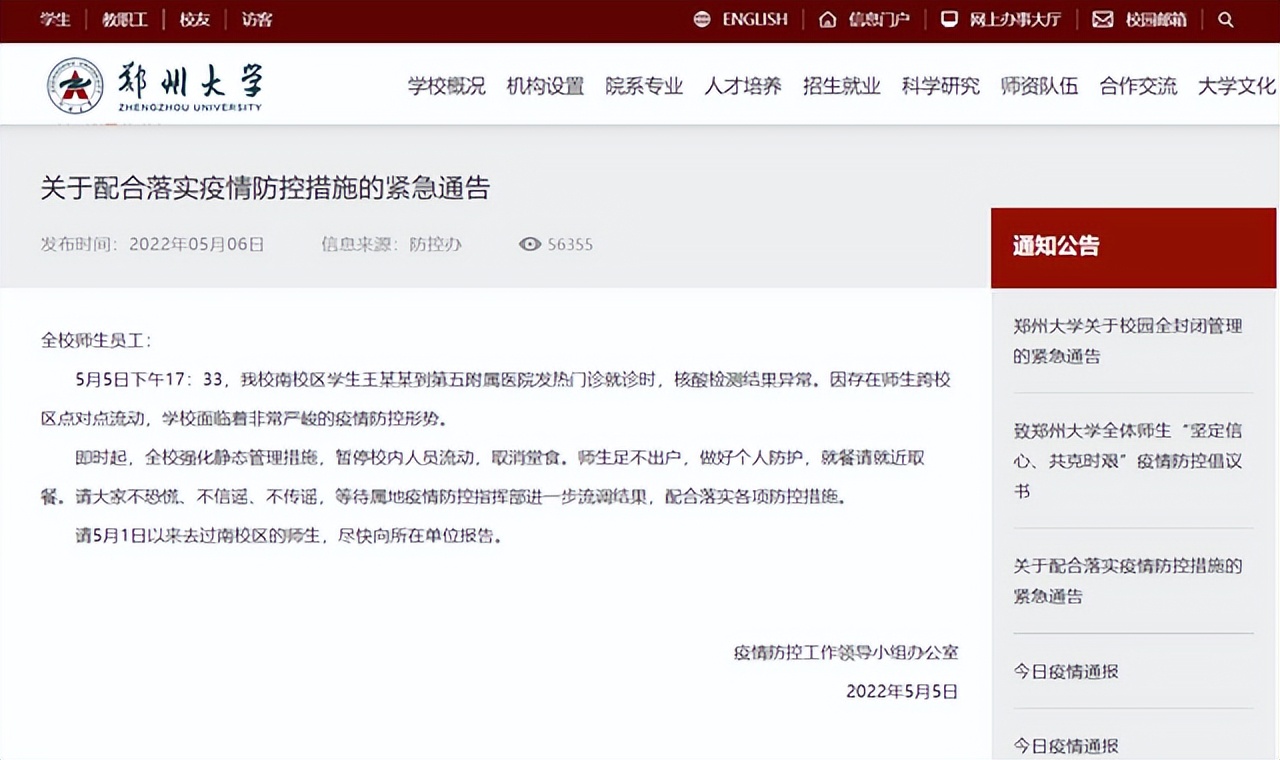Switch site language via ENGLISH
The width and height of the screenshot is (1280, 760).
pyautogui.click(x=755, y=19)
